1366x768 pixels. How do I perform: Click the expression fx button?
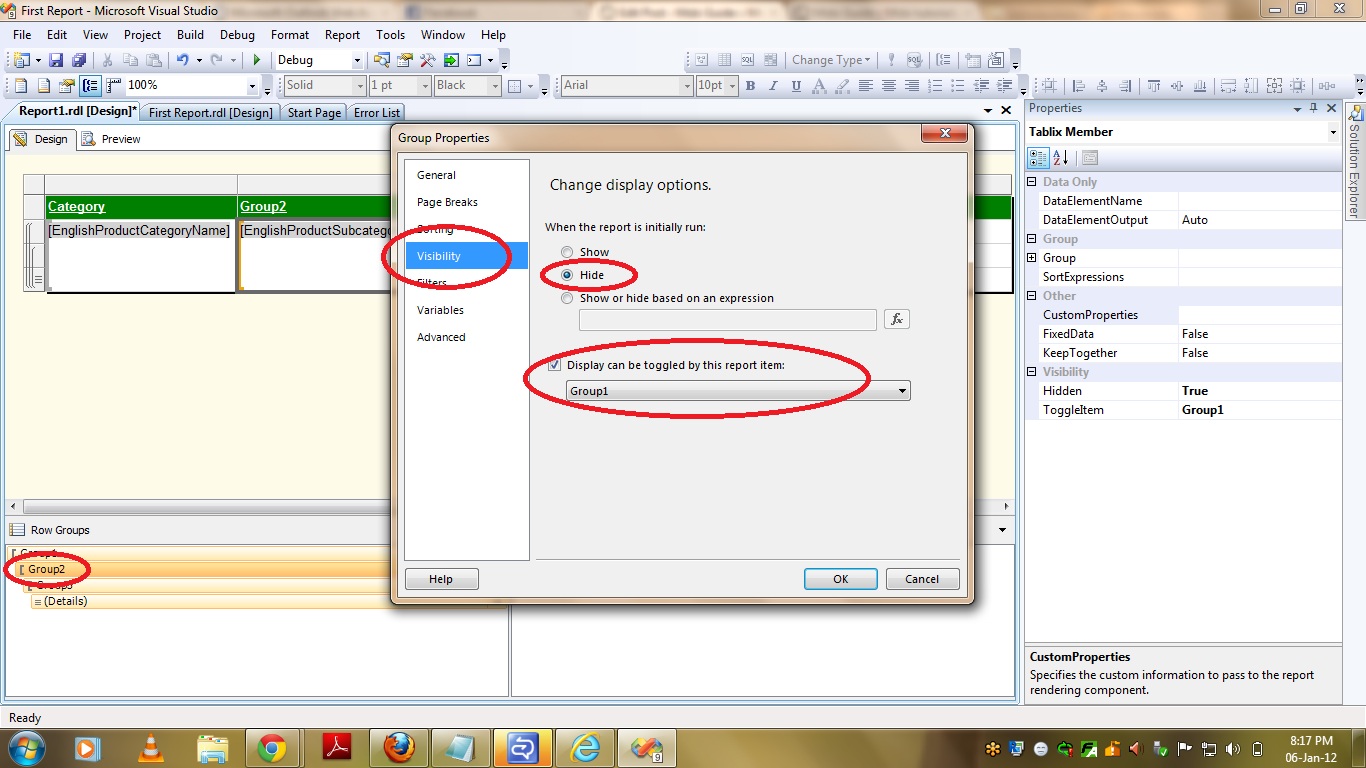[896, 319]
